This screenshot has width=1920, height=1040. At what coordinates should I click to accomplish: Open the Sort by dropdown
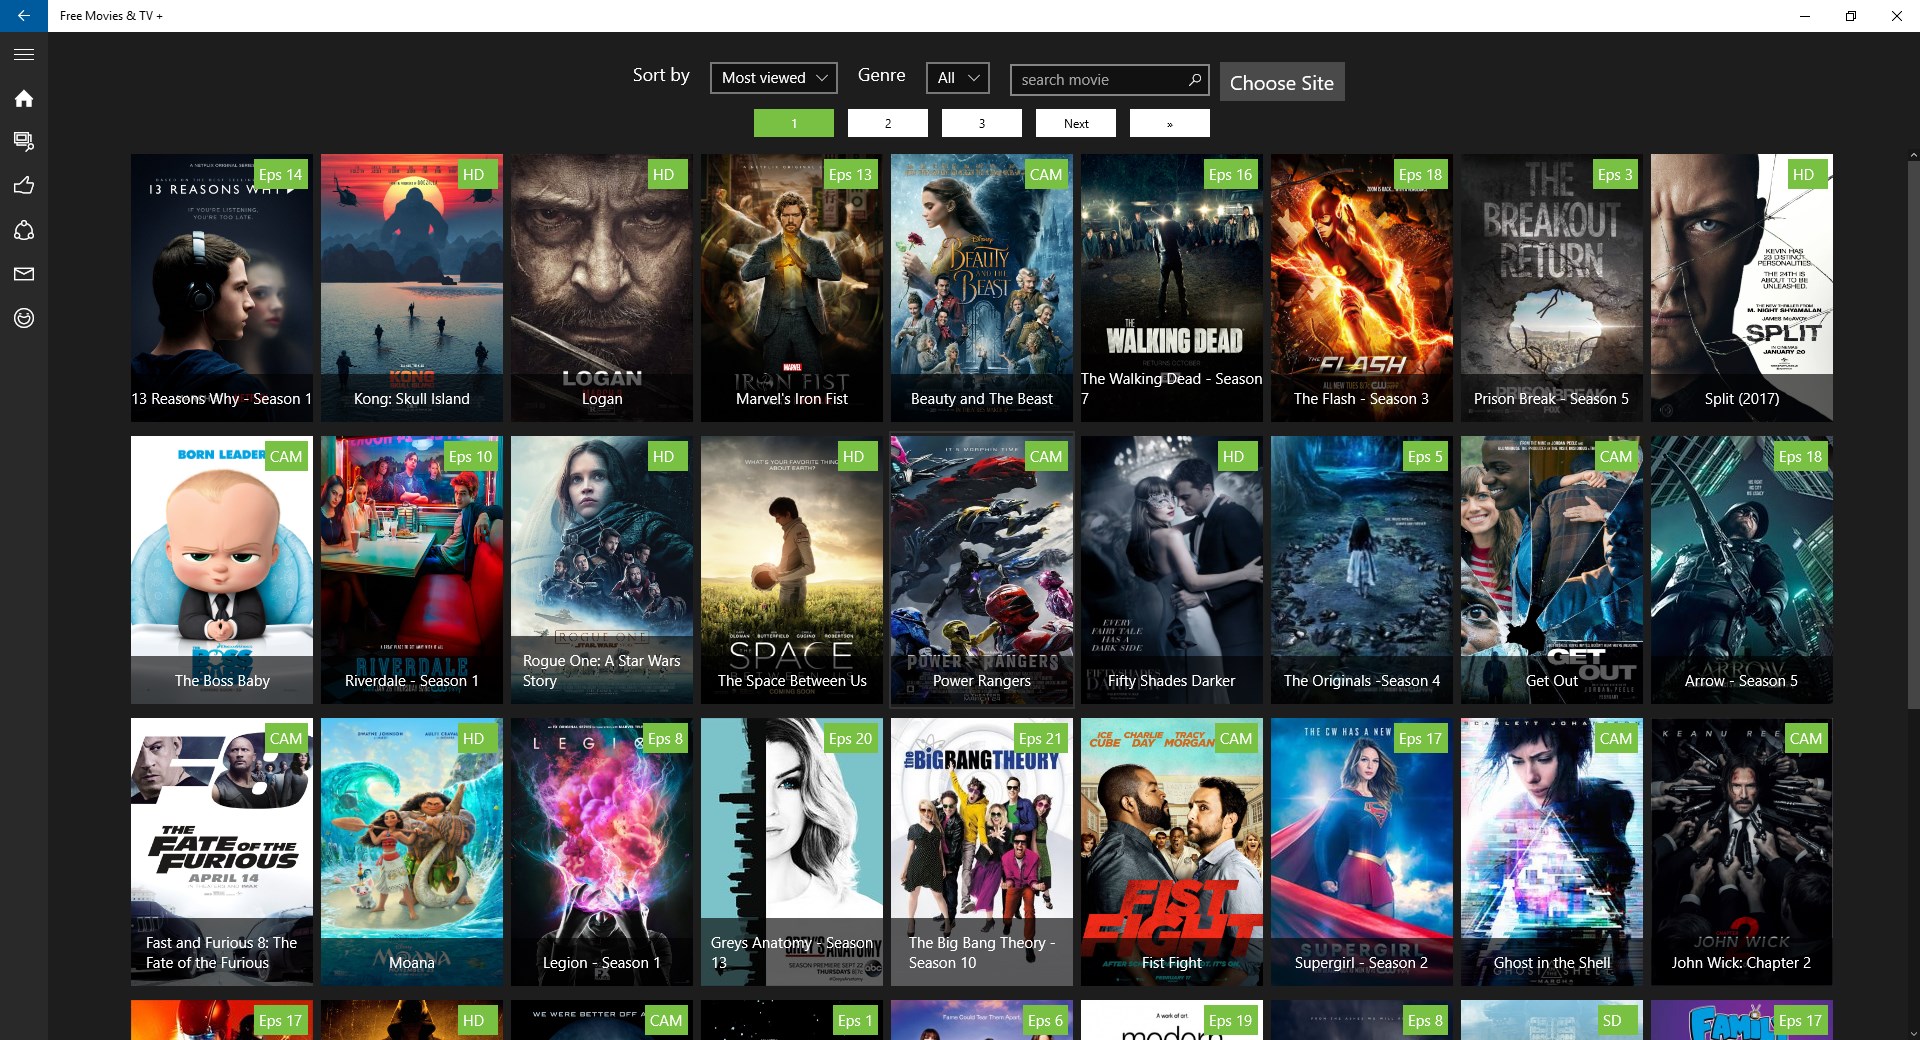pos(772,77)
